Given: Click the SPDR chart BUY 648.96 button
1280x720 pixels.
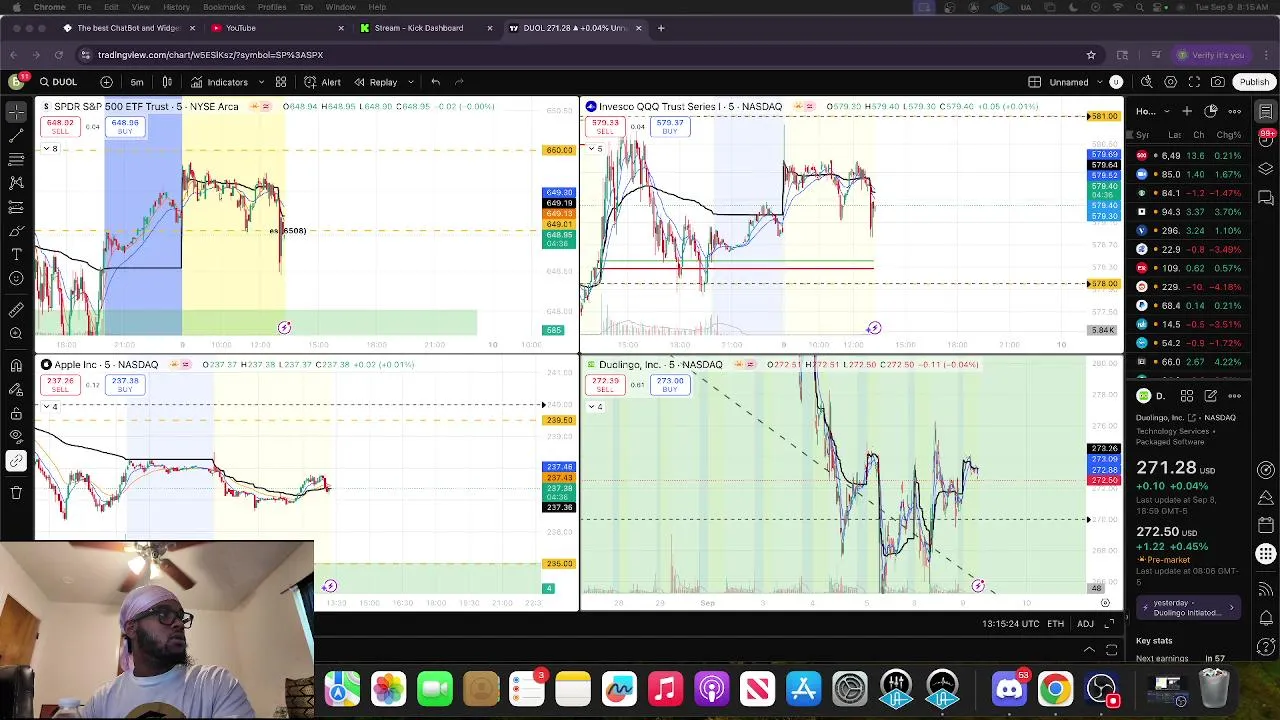Looking at the screenshot, I should pos(125,127).
